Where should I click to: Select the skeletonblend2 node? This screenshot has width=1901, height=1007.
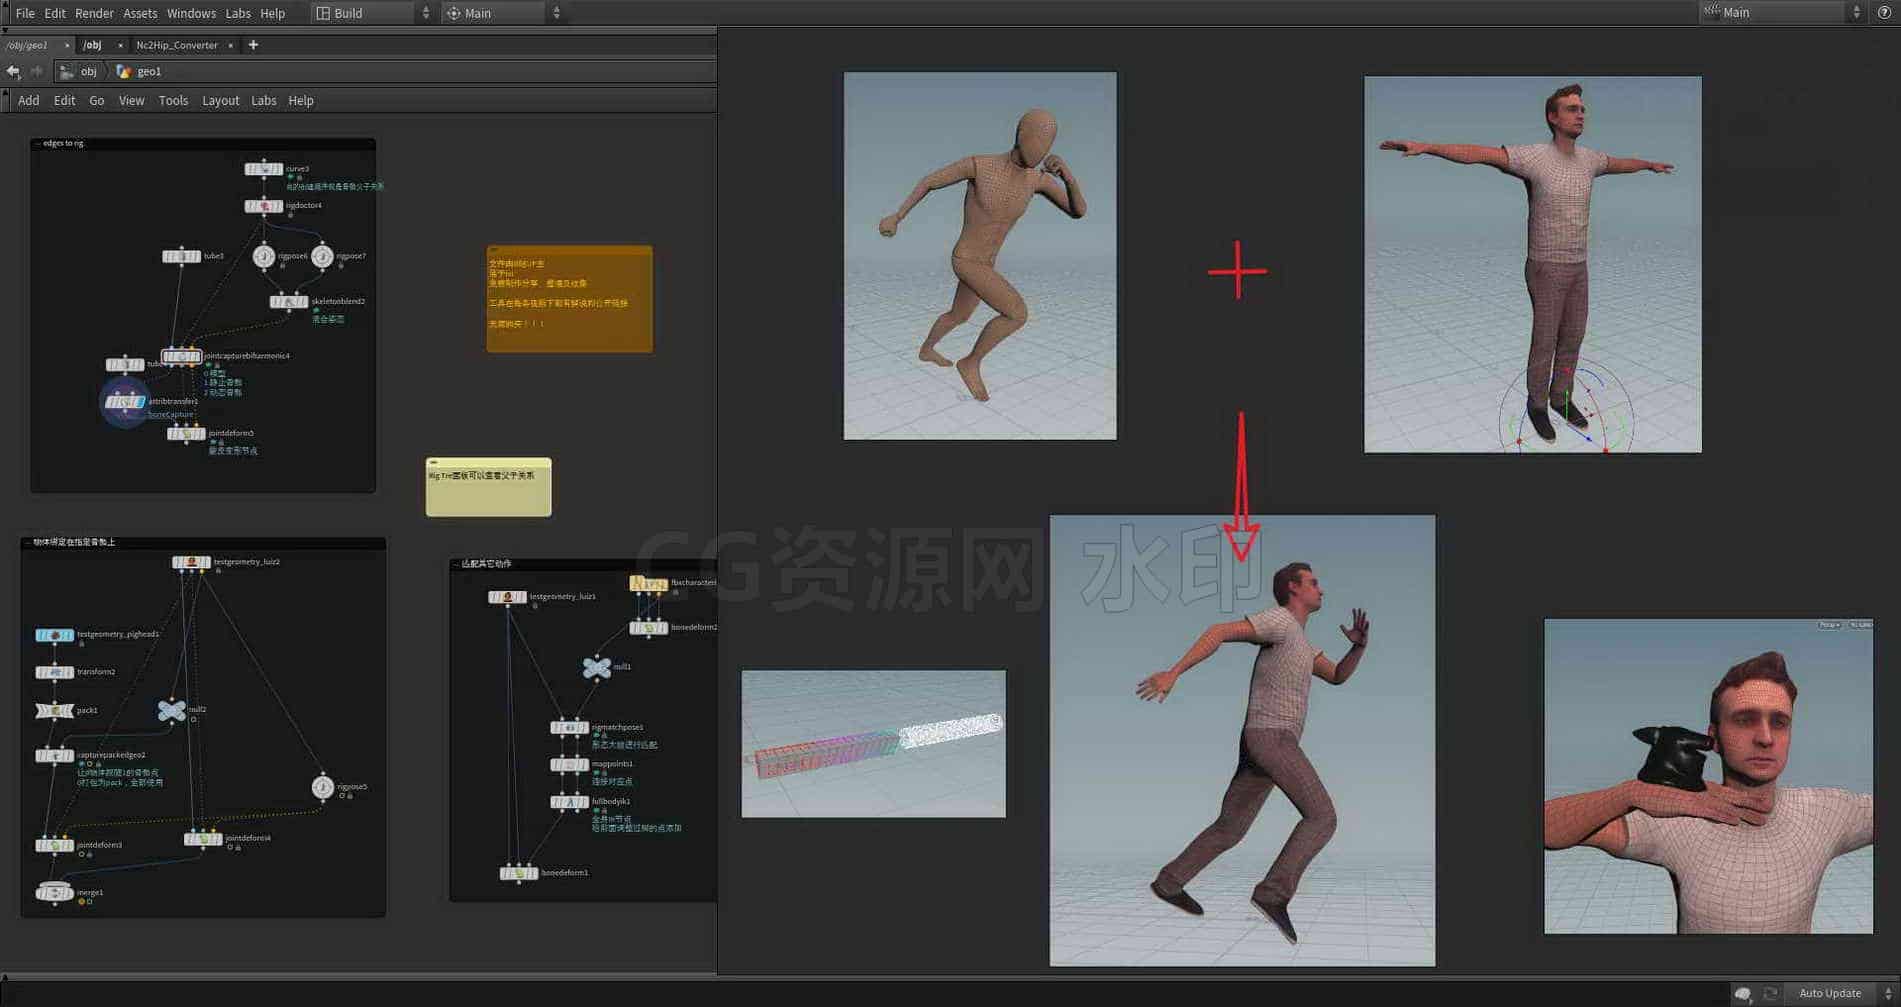click(x=289, y=301)
